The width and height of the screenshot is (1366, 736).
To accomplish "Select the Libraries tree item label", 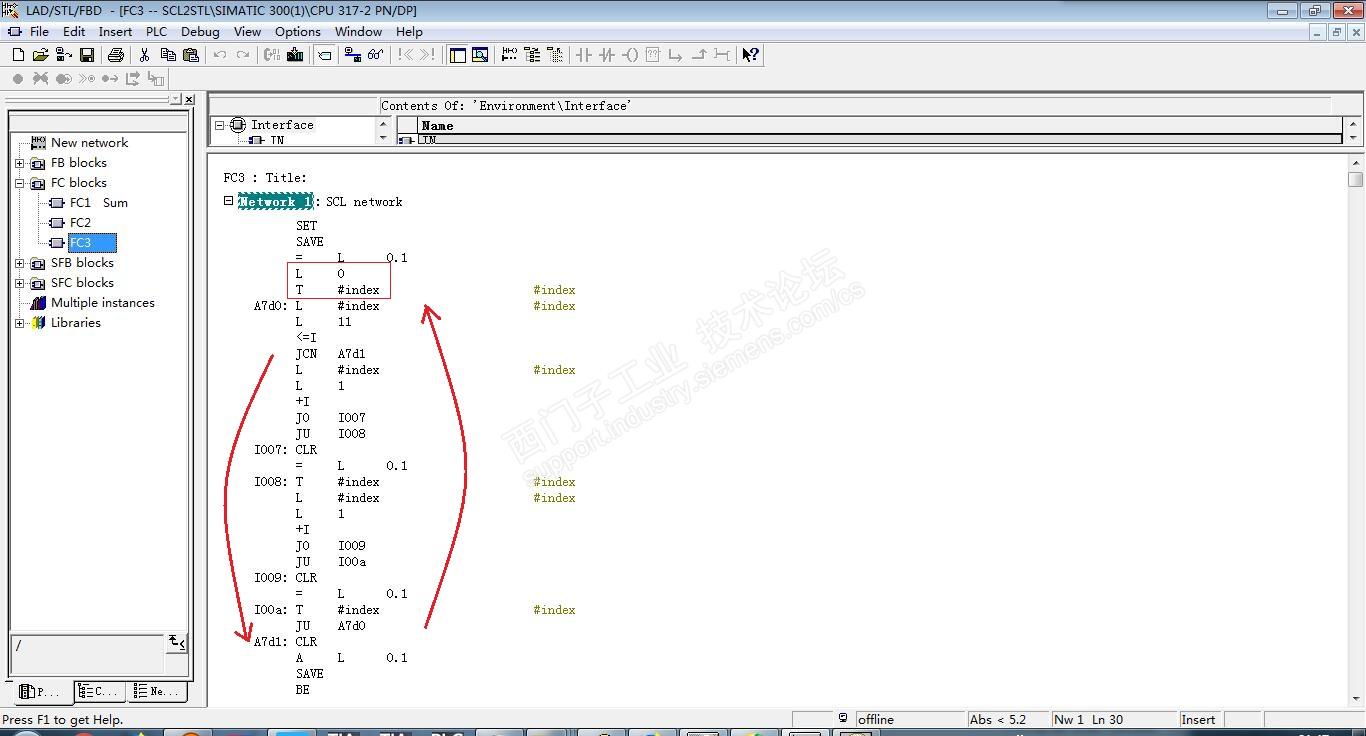I will tap(76, 323).
